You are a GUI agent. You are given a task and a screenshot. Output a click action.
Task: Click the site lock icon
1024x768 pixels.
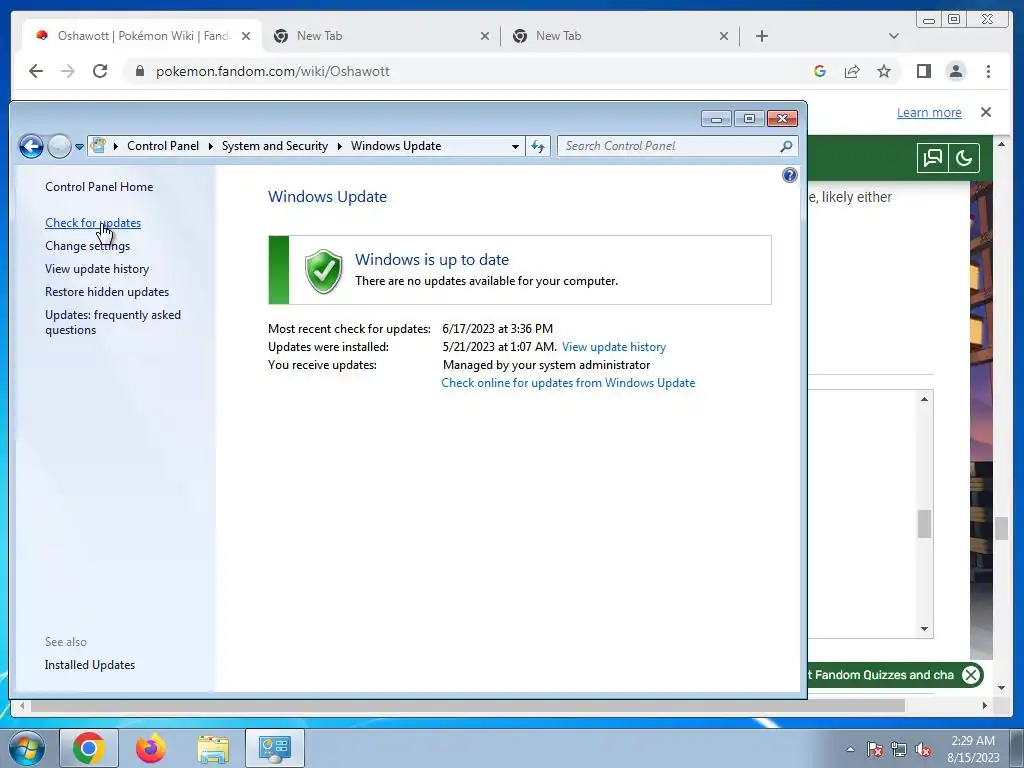(139, 71)
